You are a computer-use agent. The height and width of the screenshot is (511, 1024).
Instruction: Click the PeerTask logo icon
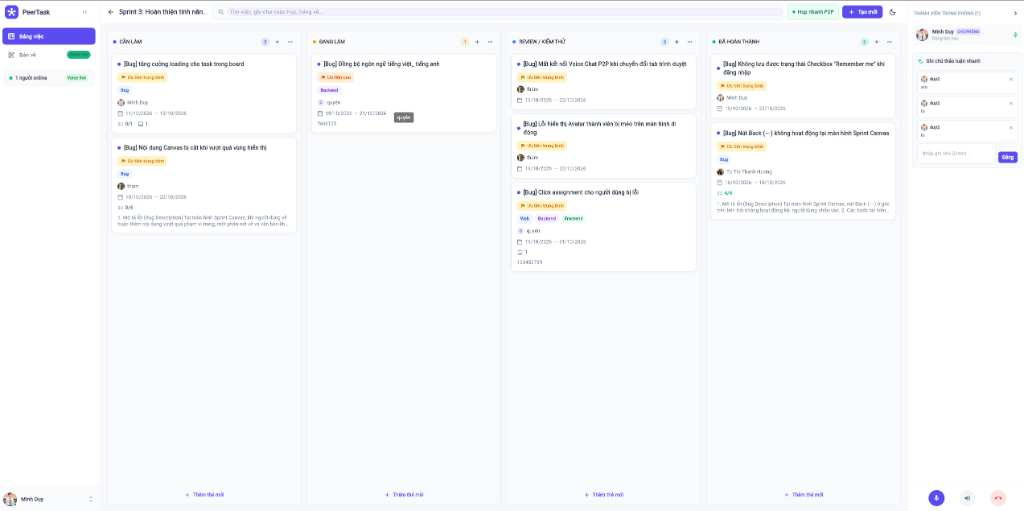click(12, 12)
